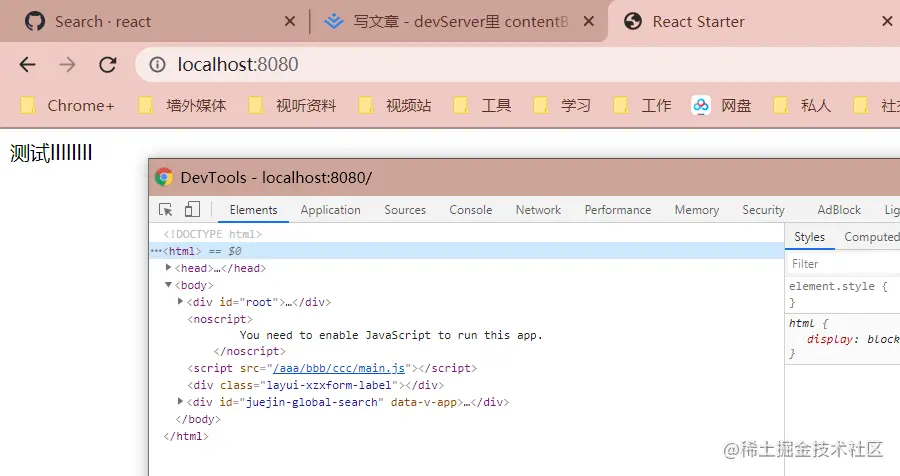
Task: Open the Sources panel tab
Action: [405, 210]
